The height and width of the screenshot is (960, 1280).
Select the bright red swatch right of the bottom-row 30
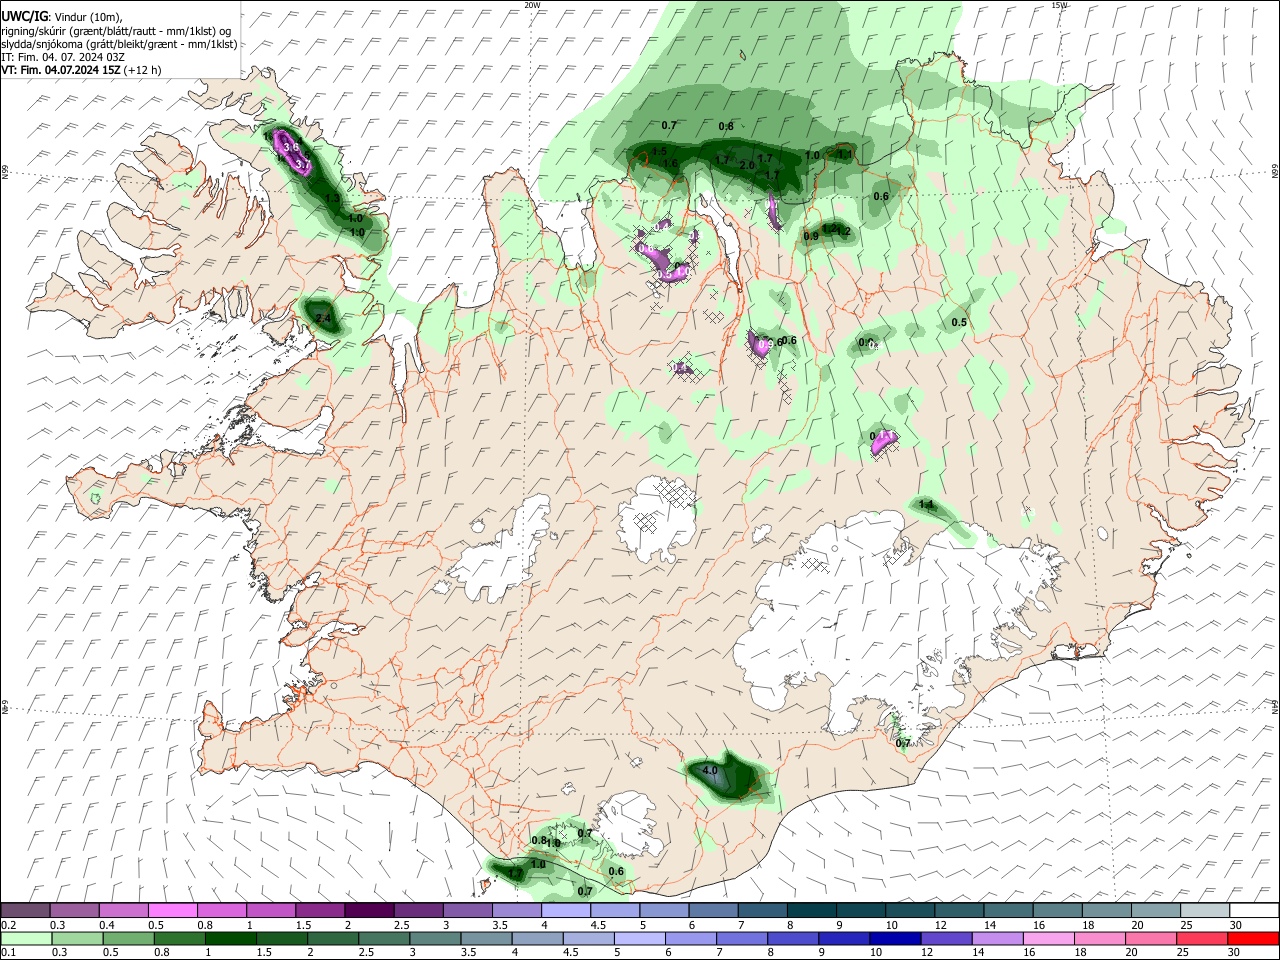pyautogui.click(x=1253, y=939)
